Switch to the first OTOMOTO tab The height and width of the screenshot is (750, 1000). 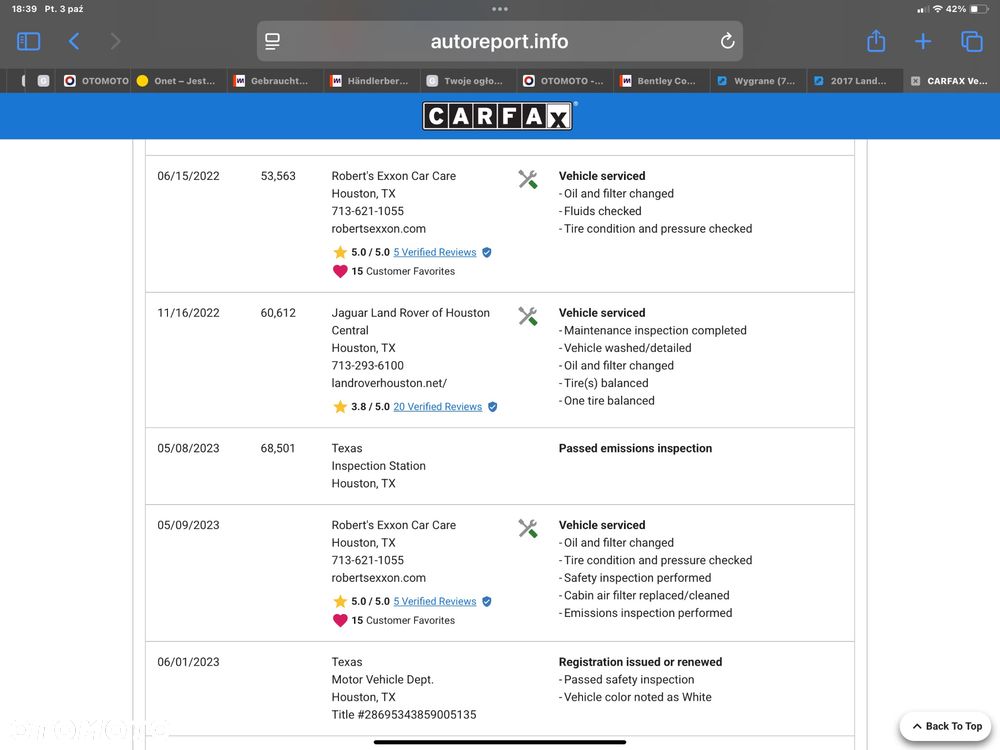[x=96, y=81]
